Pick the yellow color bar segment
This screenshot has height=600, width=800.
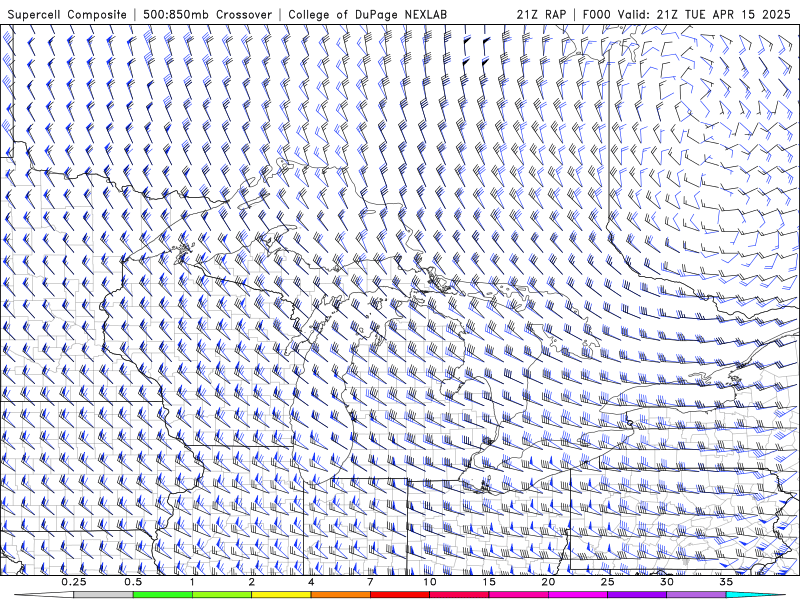click(x=281, y=595)
